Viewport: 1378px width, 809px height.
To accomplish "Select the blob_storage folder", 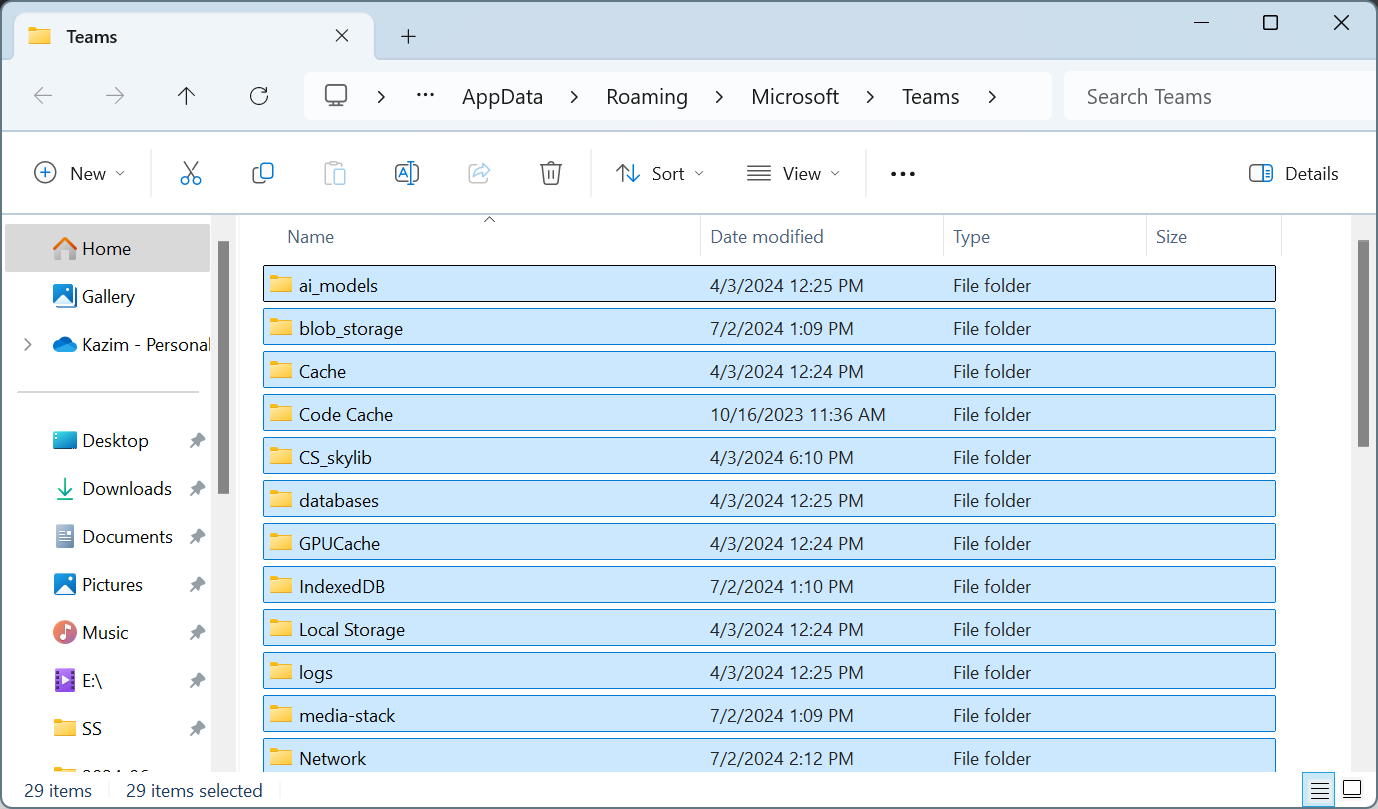I will 769,328.
